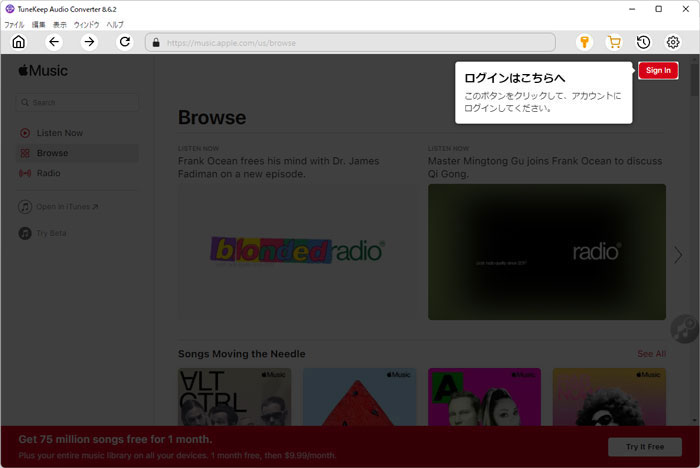This screenshot has height=468, width=700.
Task: Open conversion history clock icon
Action: pos(643,42)
